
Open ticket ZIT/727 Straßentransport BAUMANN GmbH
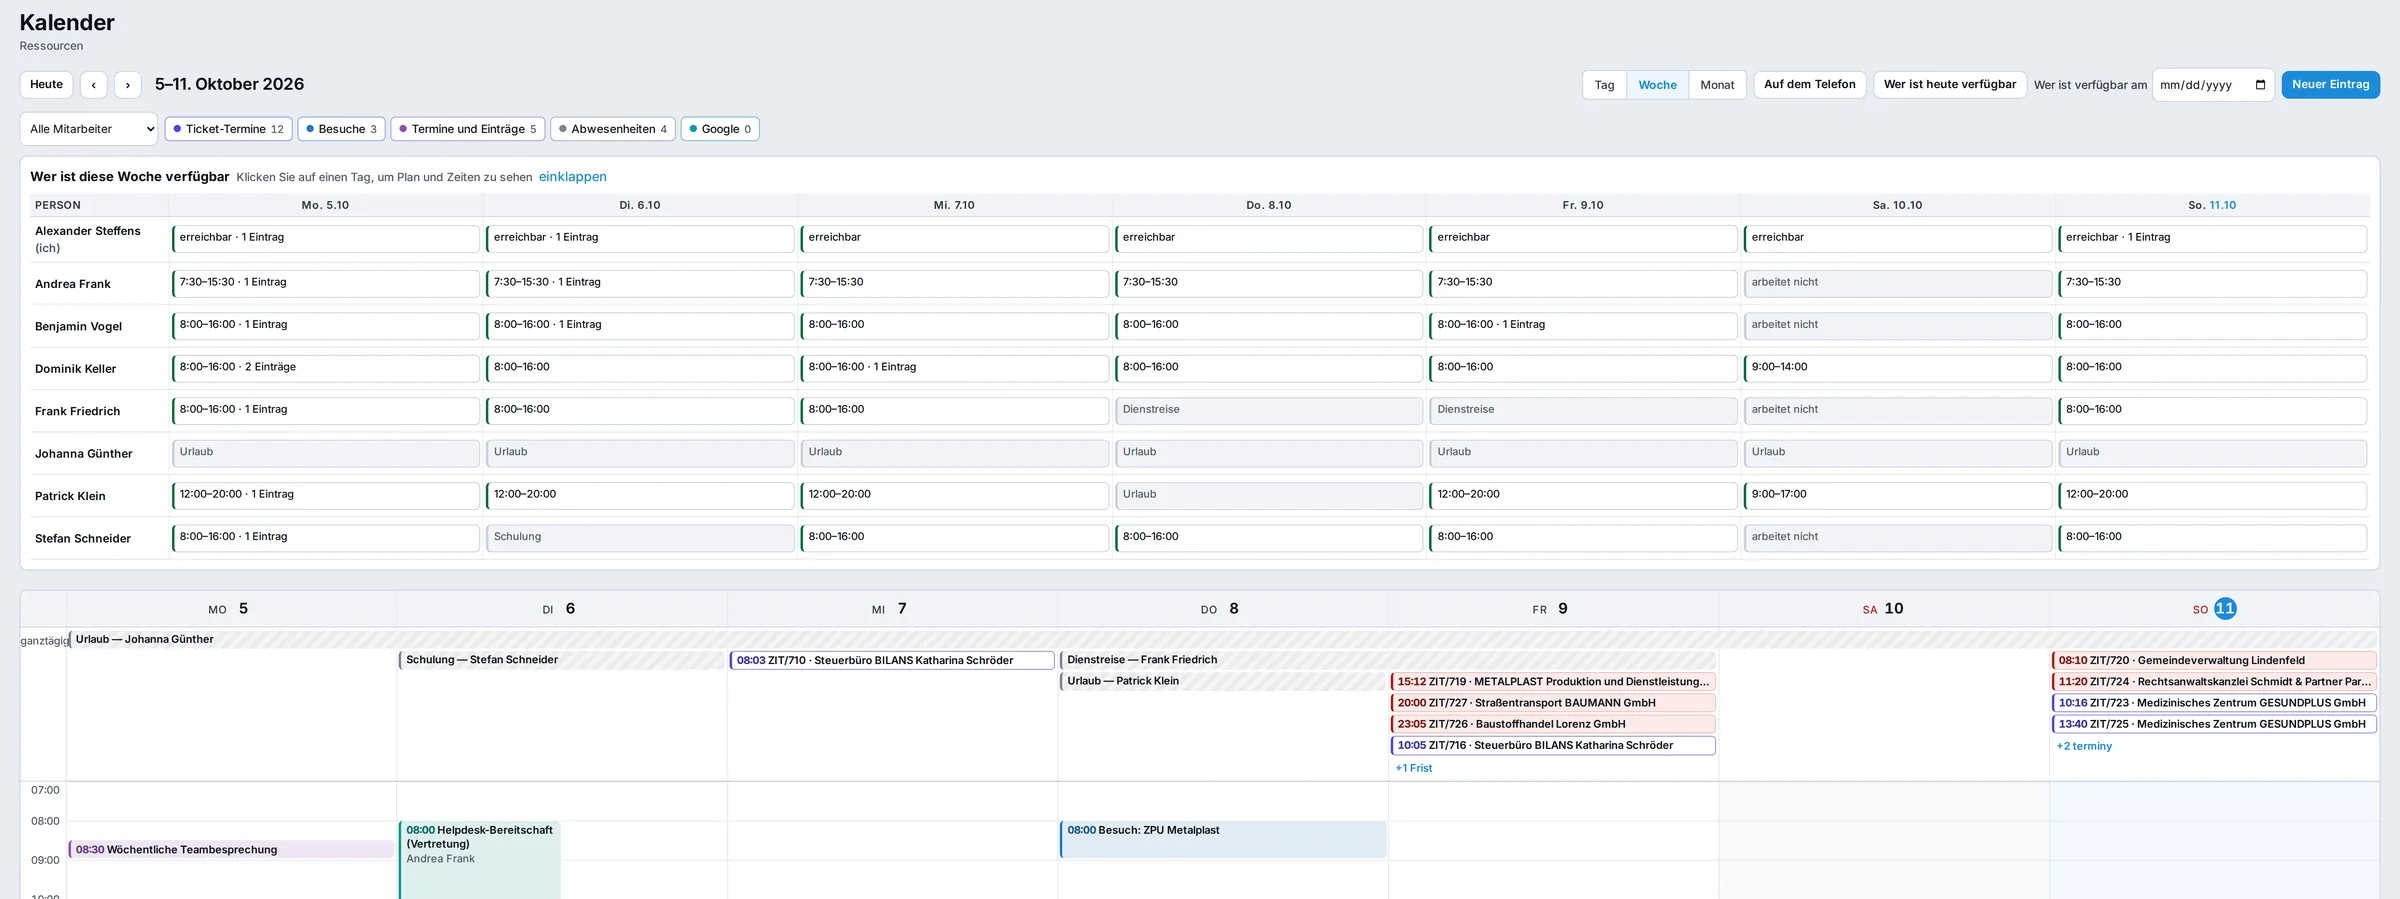pyautogui.click(x=1553, y=703)
